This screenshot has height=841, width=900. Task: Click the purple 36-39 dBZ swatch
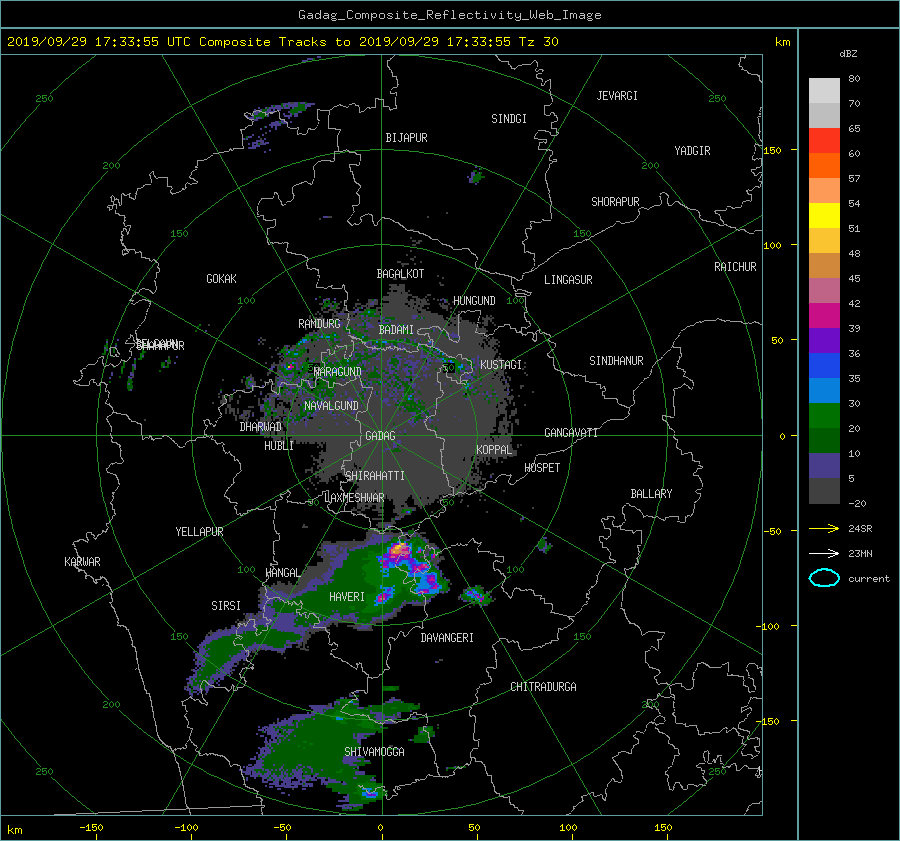tap(824, 341)
